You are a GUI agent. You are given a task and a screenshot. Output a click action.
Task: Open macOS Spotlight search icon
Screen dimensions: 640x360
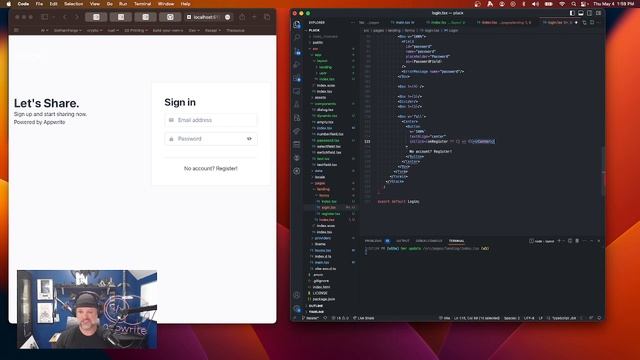[573, 4]
